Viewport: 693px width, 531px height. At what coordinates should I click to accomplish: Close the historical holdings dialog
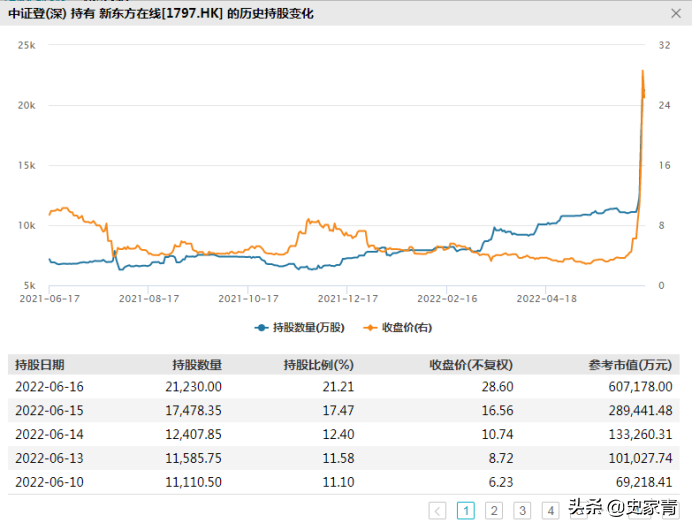click(675, 14)
